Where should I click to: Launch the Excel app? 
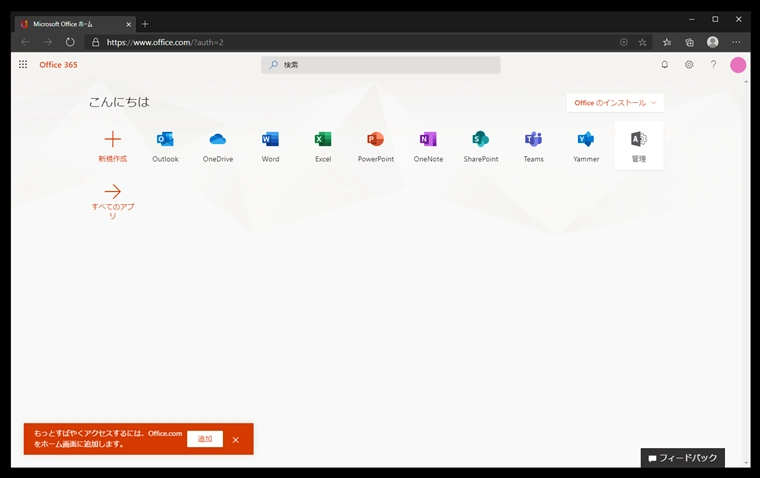(323, 145)
